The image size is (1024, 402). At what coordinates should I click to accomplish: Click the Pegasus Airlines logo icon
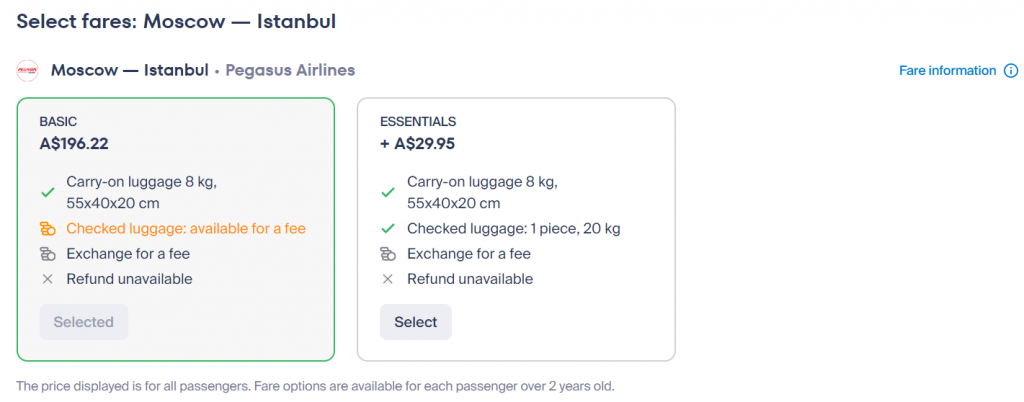[x=27, y=71]
